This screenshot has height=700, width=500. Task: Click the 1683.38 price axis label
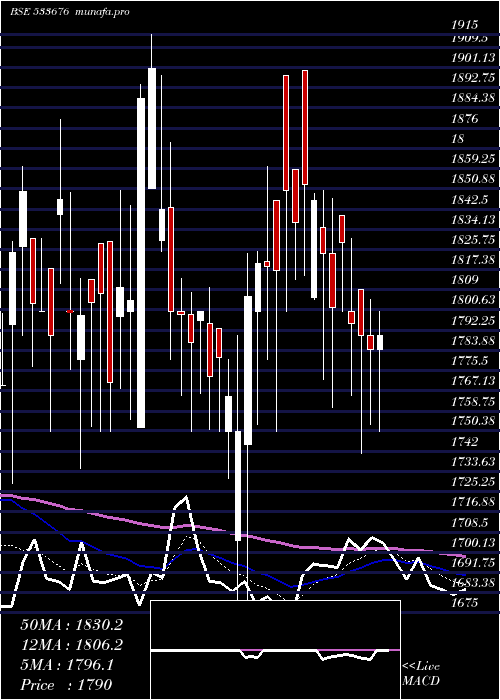(x=473, y=583)
